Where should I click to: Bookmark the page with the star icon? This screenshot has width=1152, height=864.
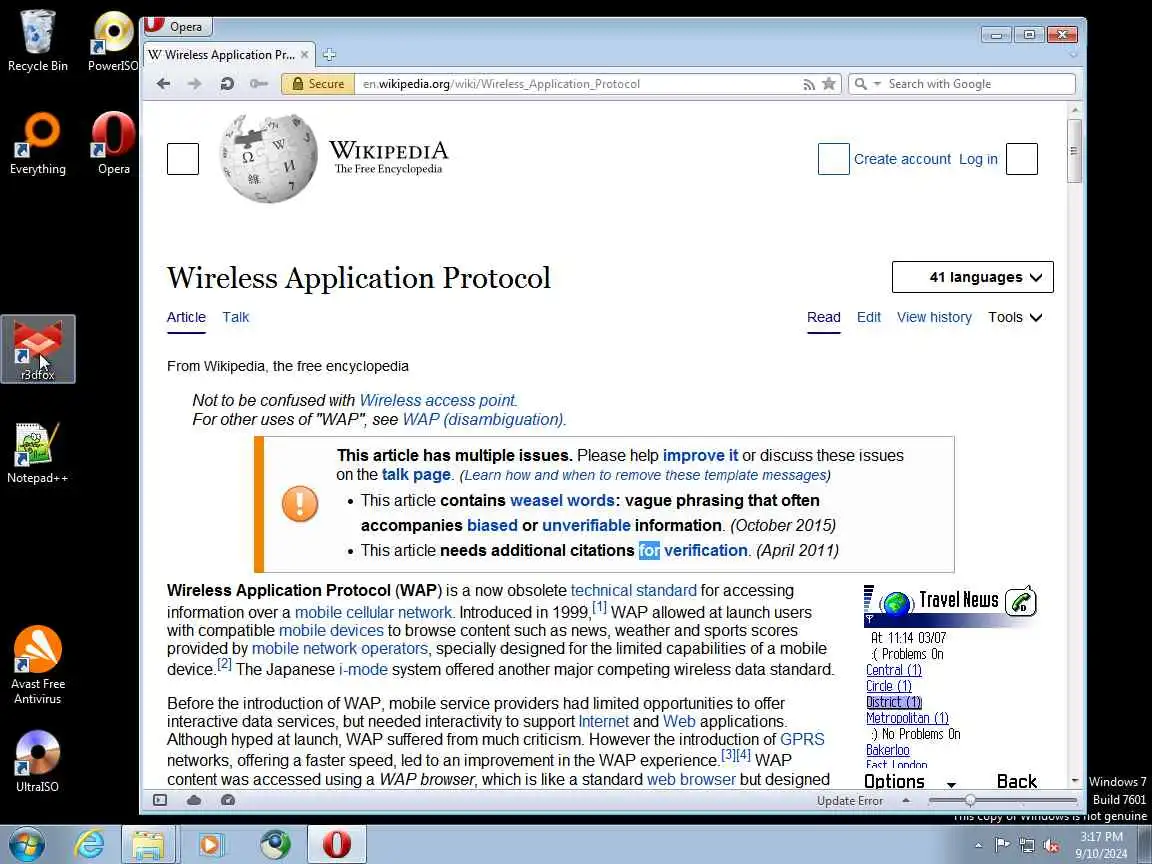829,84
